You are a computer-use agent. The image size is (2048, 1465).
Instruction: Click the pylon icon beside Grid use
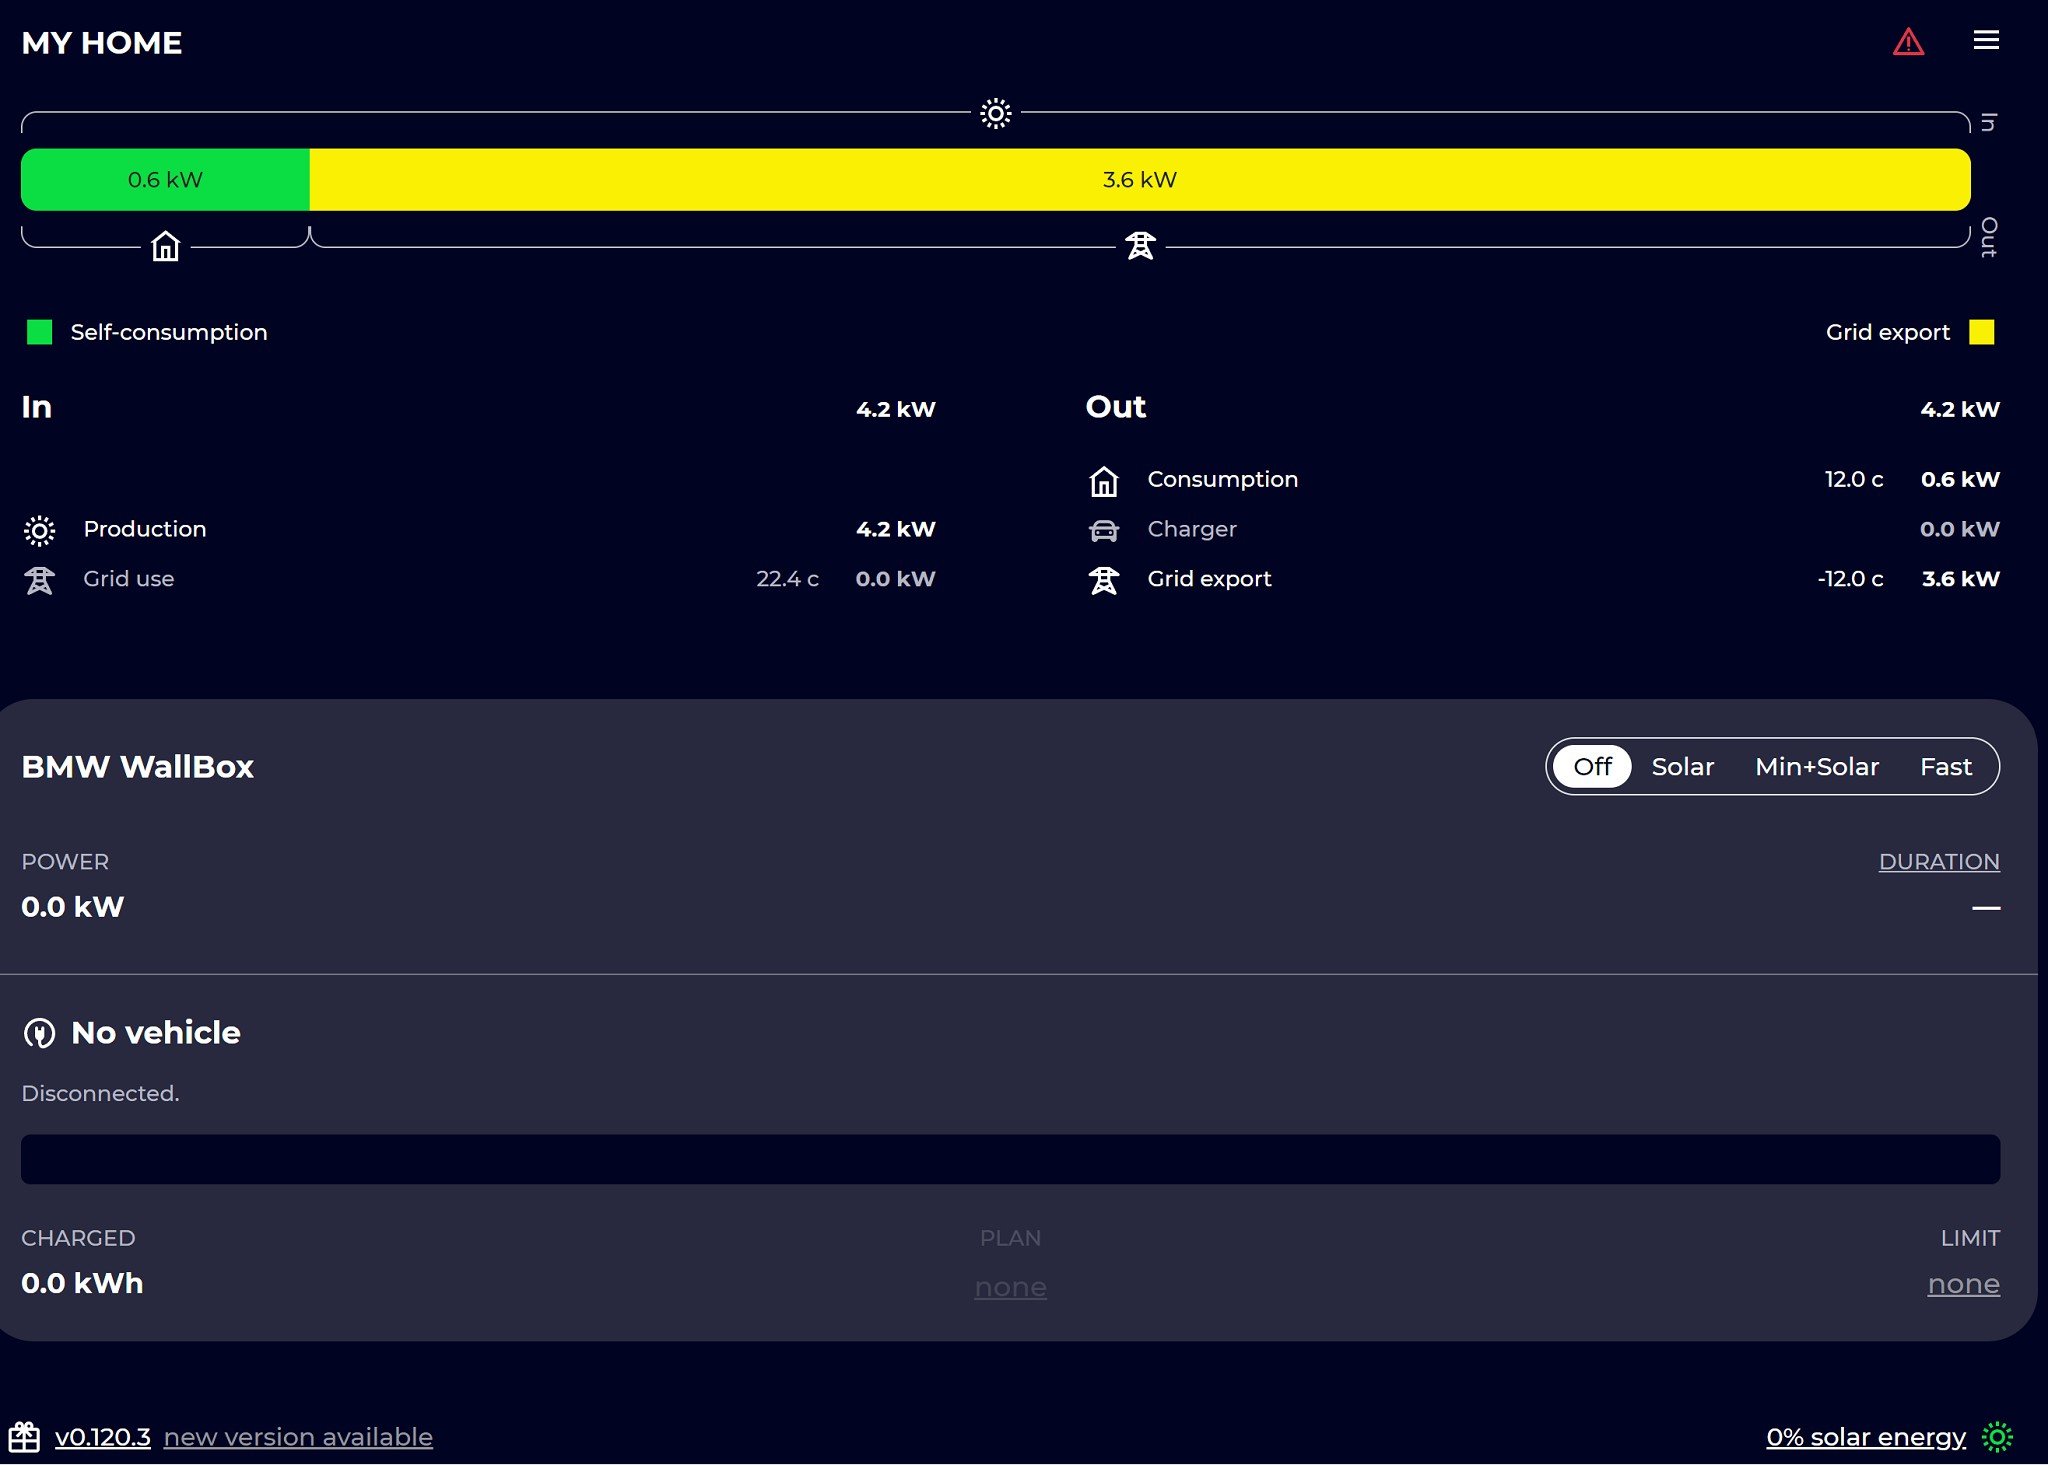(39, 580)
